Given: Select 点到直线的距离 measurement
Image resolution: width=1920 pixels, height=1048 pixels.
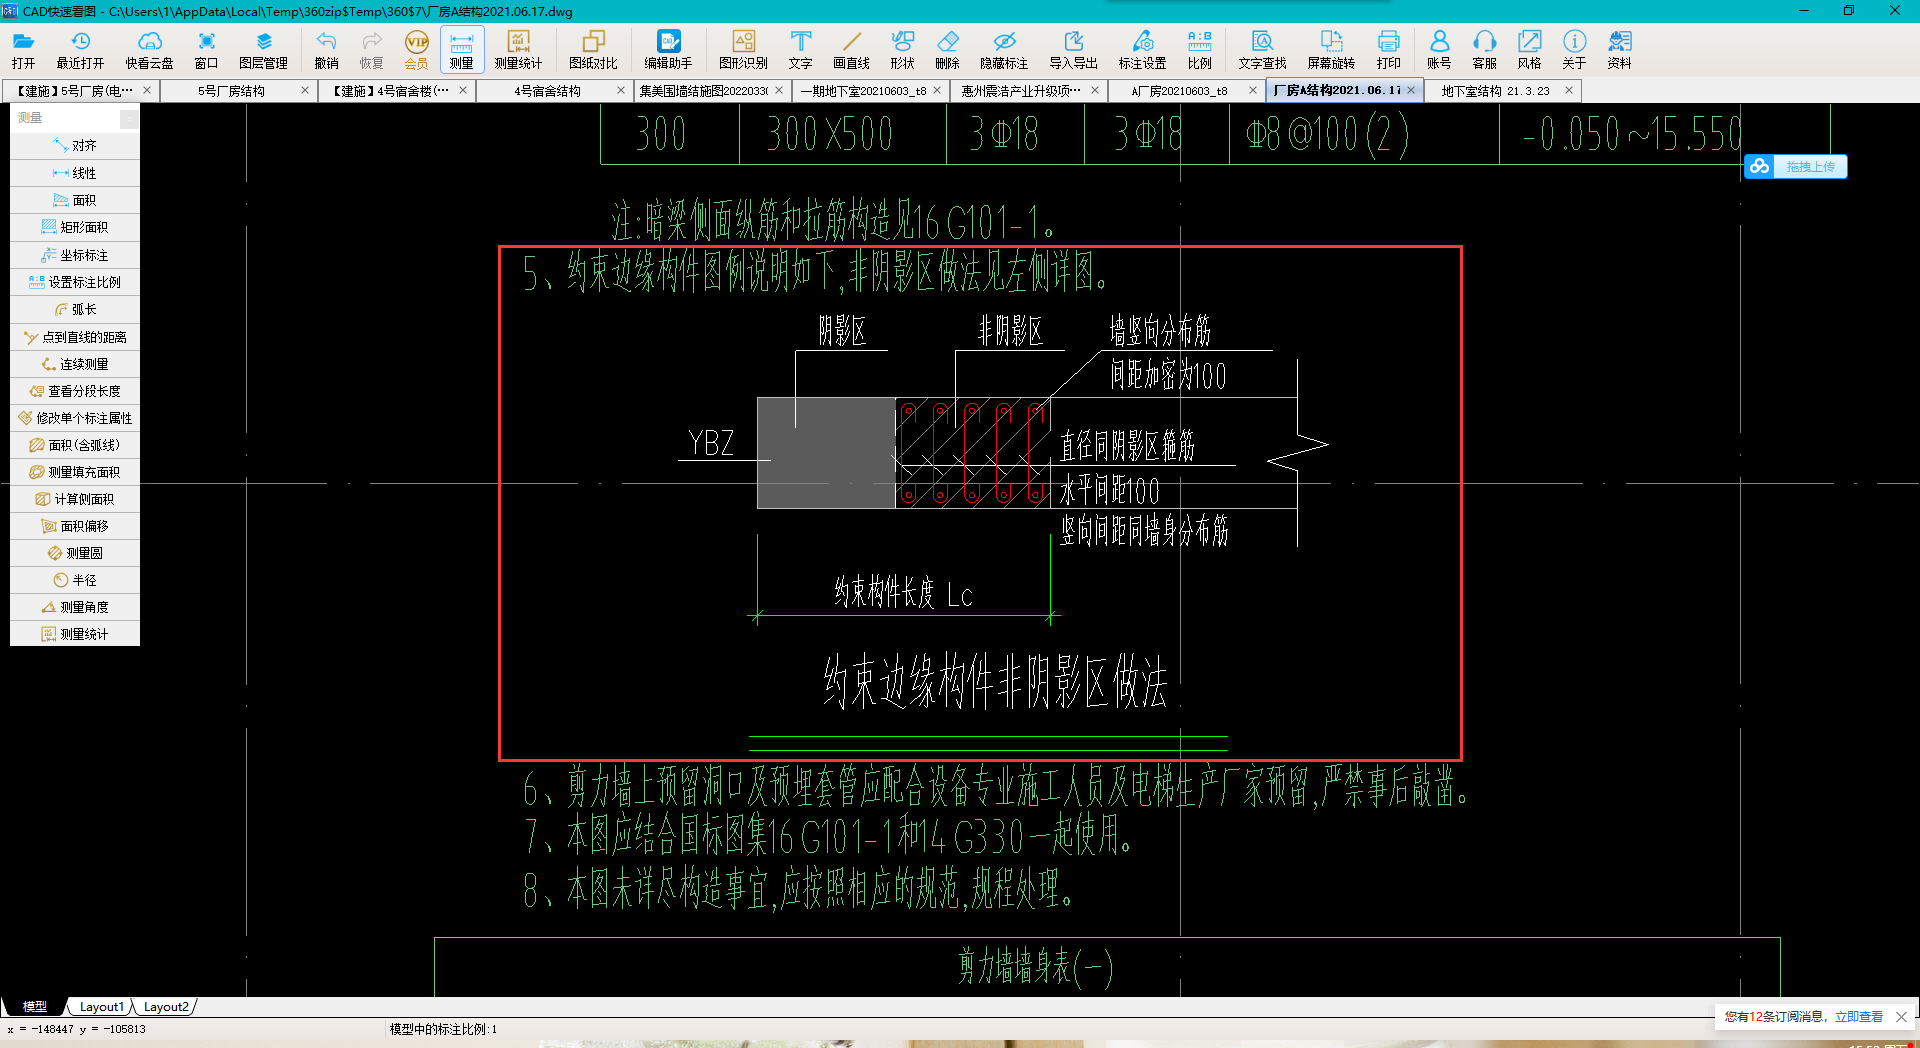Looking at the screenshot, I should pyautogui.click(x=75, y=337).
